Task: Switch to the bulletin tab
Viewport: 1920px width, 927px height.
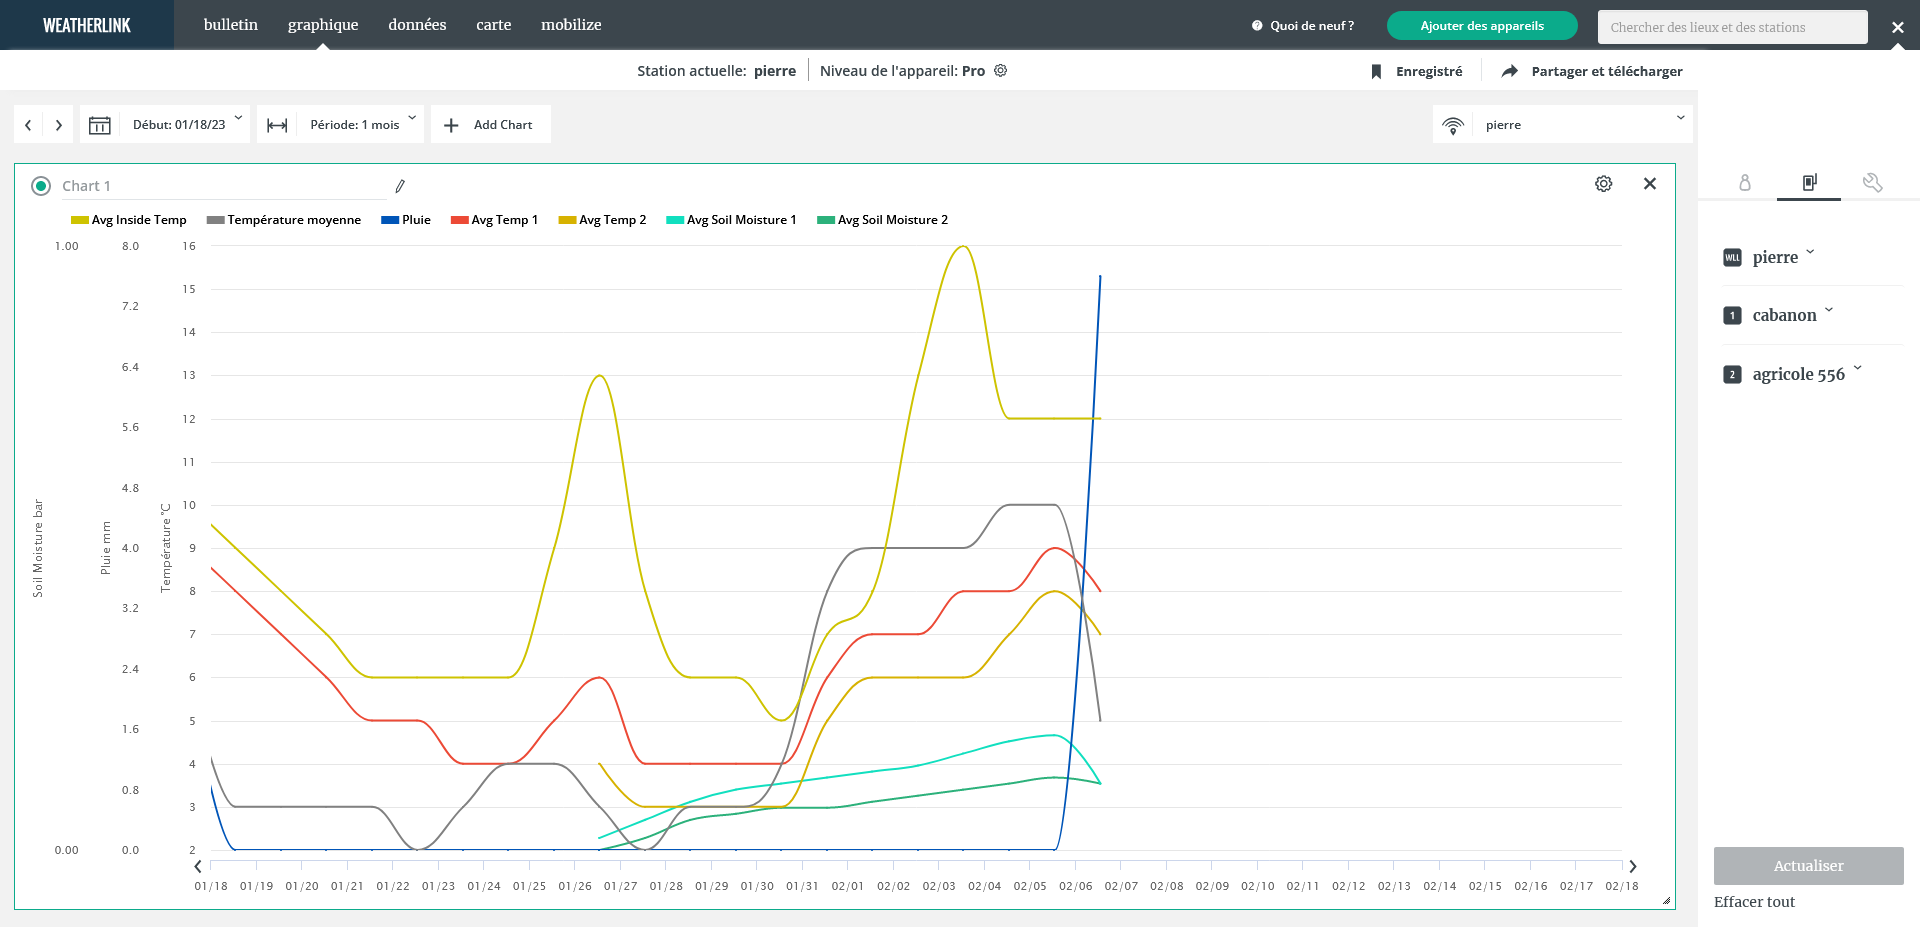Action: tap(230, 25)
